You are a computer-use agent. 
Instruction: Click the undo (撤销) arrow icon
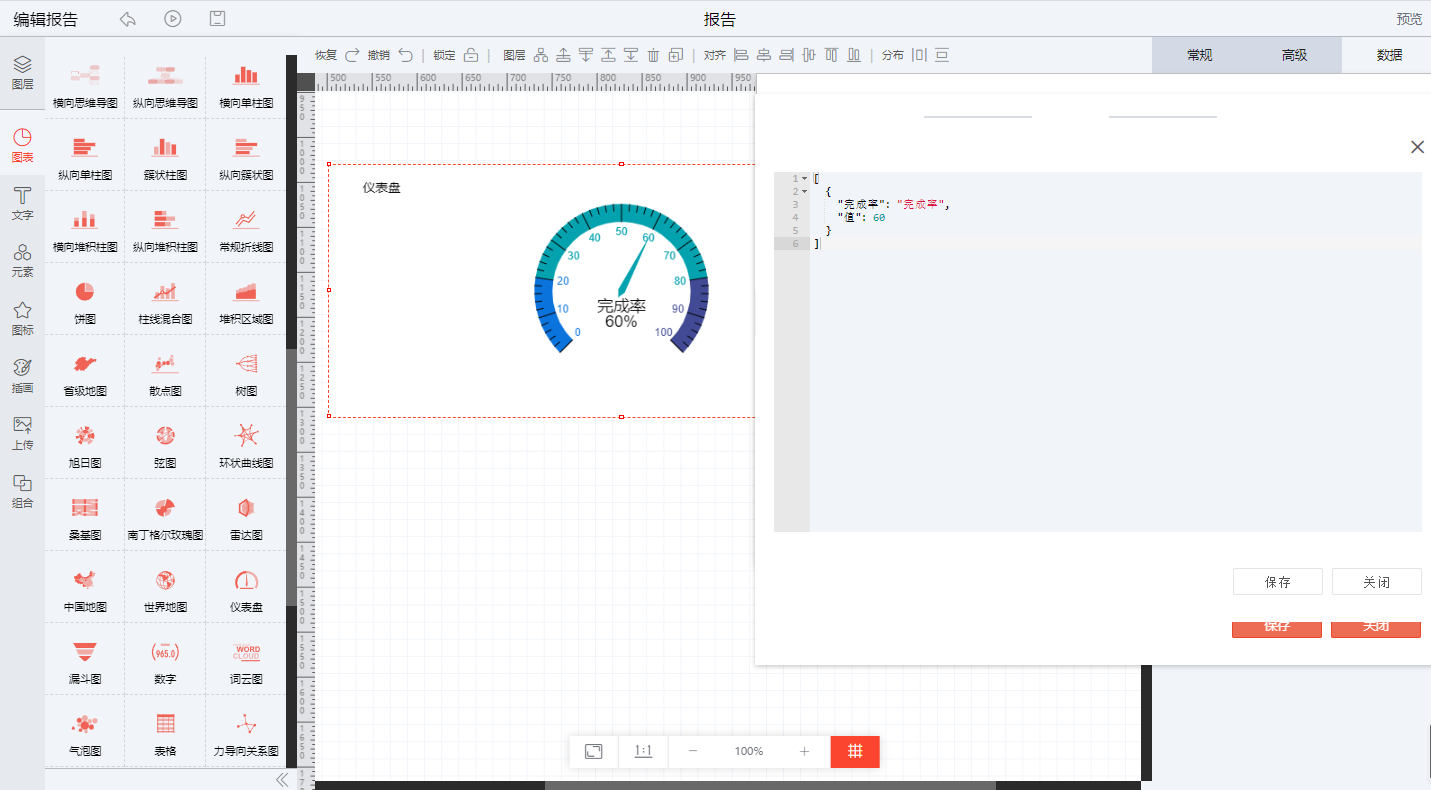[405, 55]
